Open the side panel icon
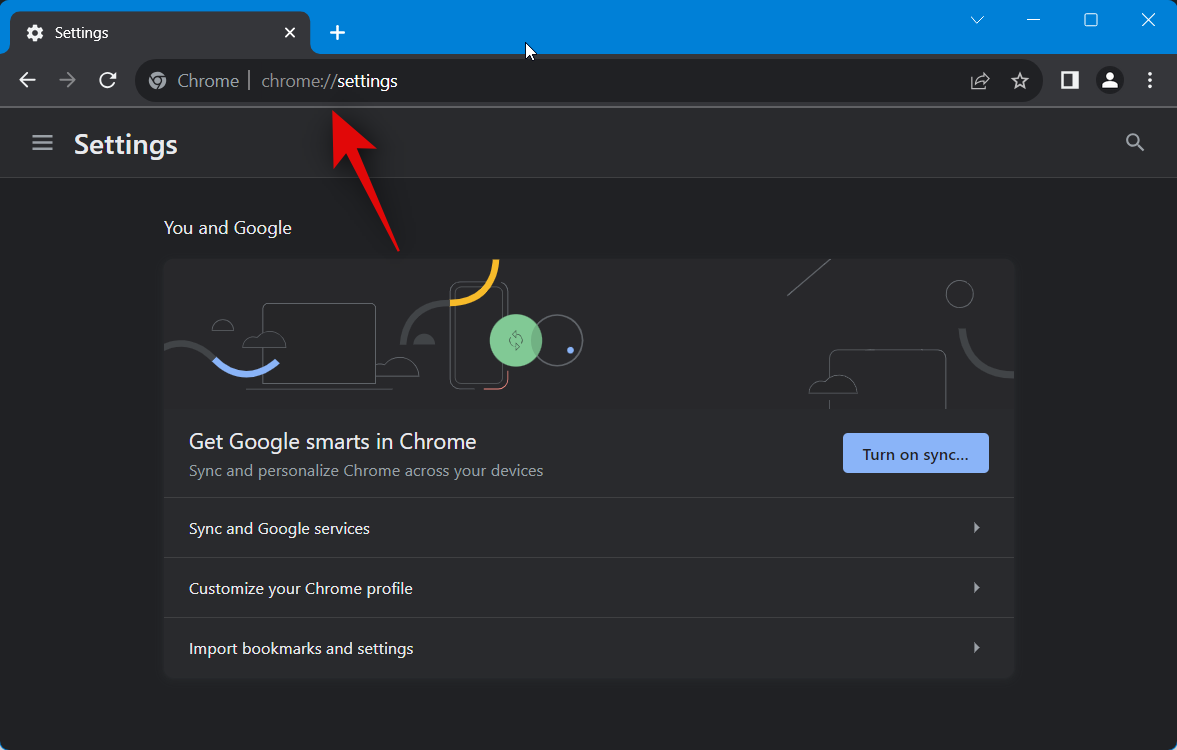This screenshot has height=750, width=1177. [x=1070, y=80]
